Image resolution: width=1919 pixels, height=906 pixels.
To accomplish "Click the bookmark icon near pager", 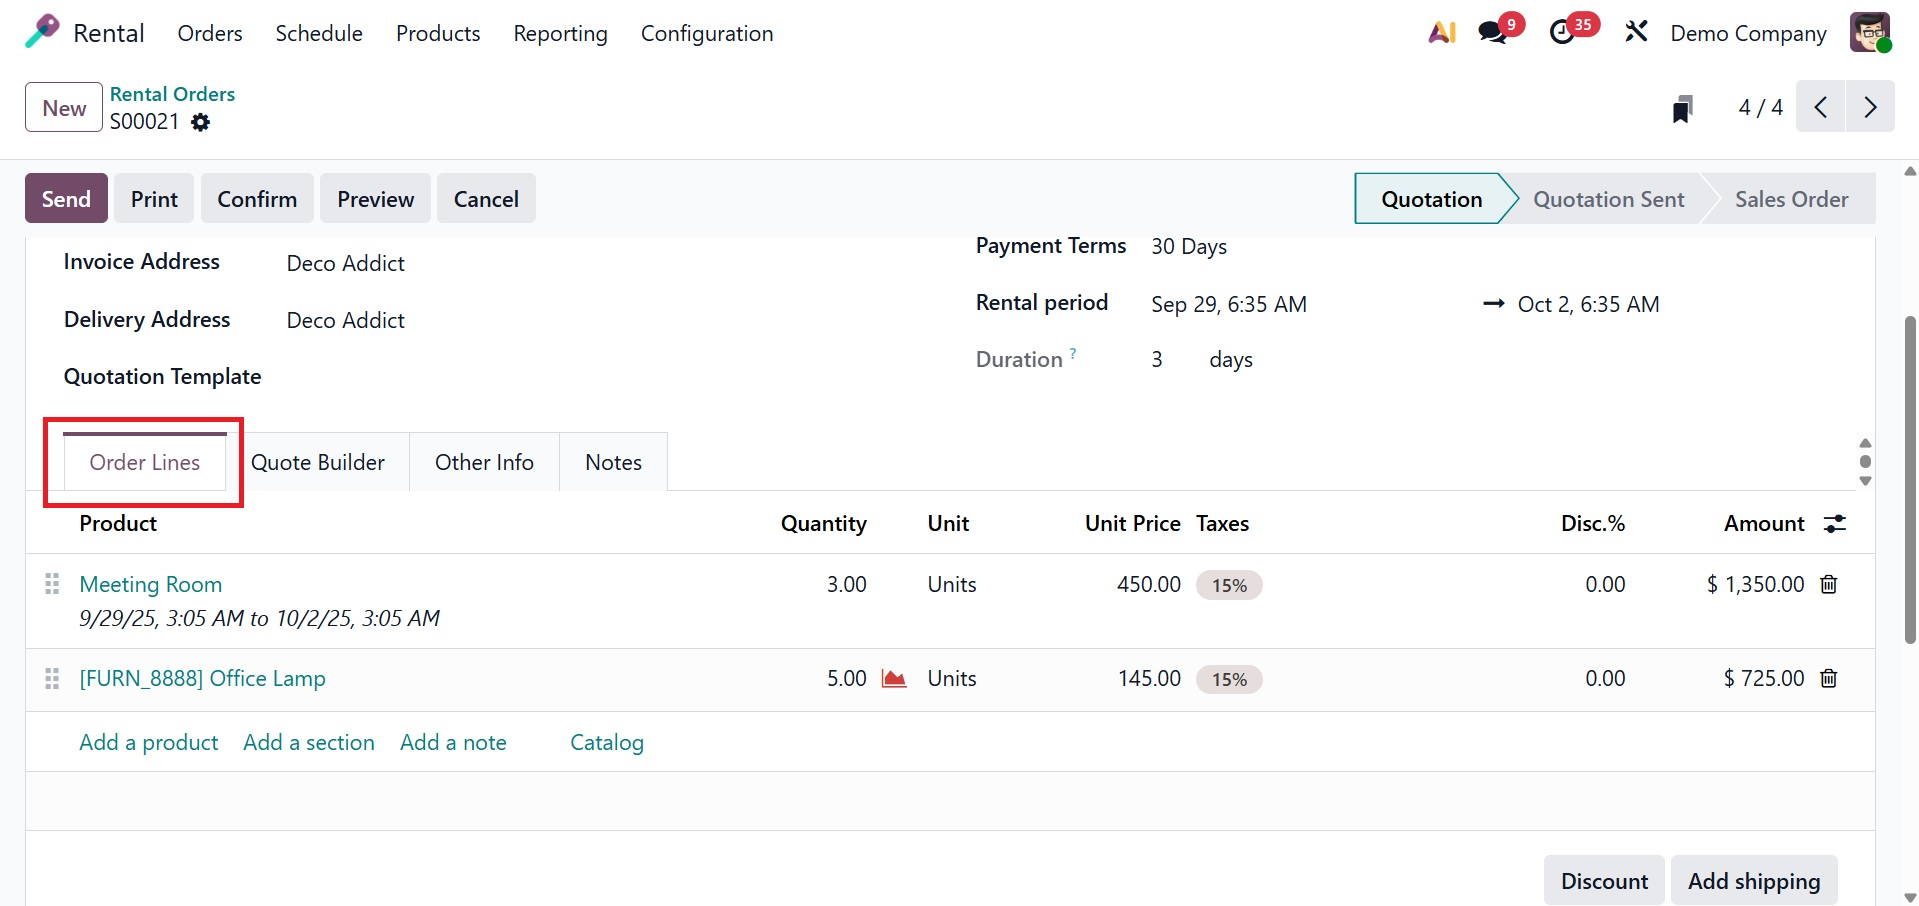I will click(1682, 108).
